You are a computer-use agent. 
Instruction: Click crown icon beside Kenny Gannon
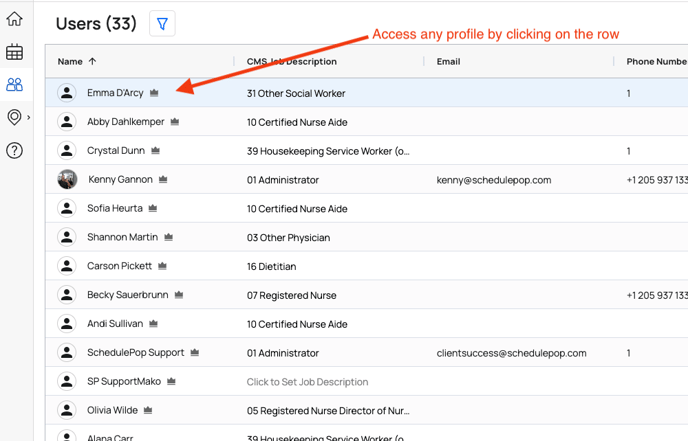163,179
